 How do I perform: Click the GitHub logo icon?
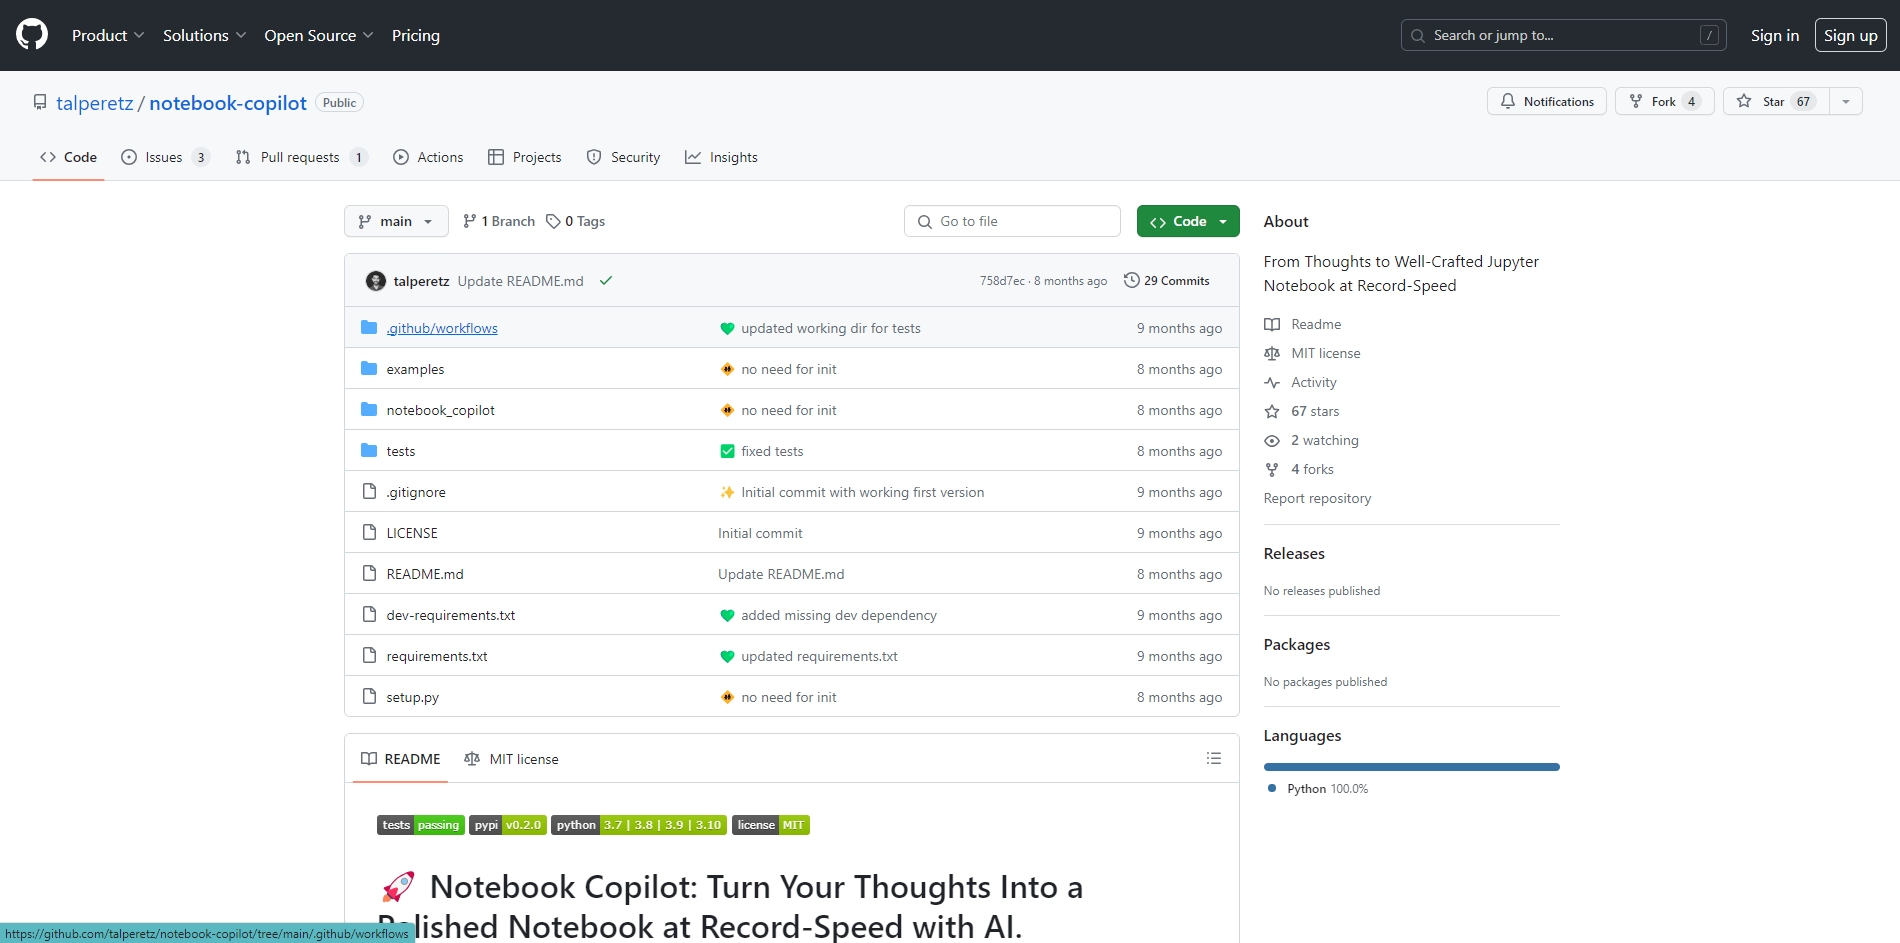click(x=32, y=35)
